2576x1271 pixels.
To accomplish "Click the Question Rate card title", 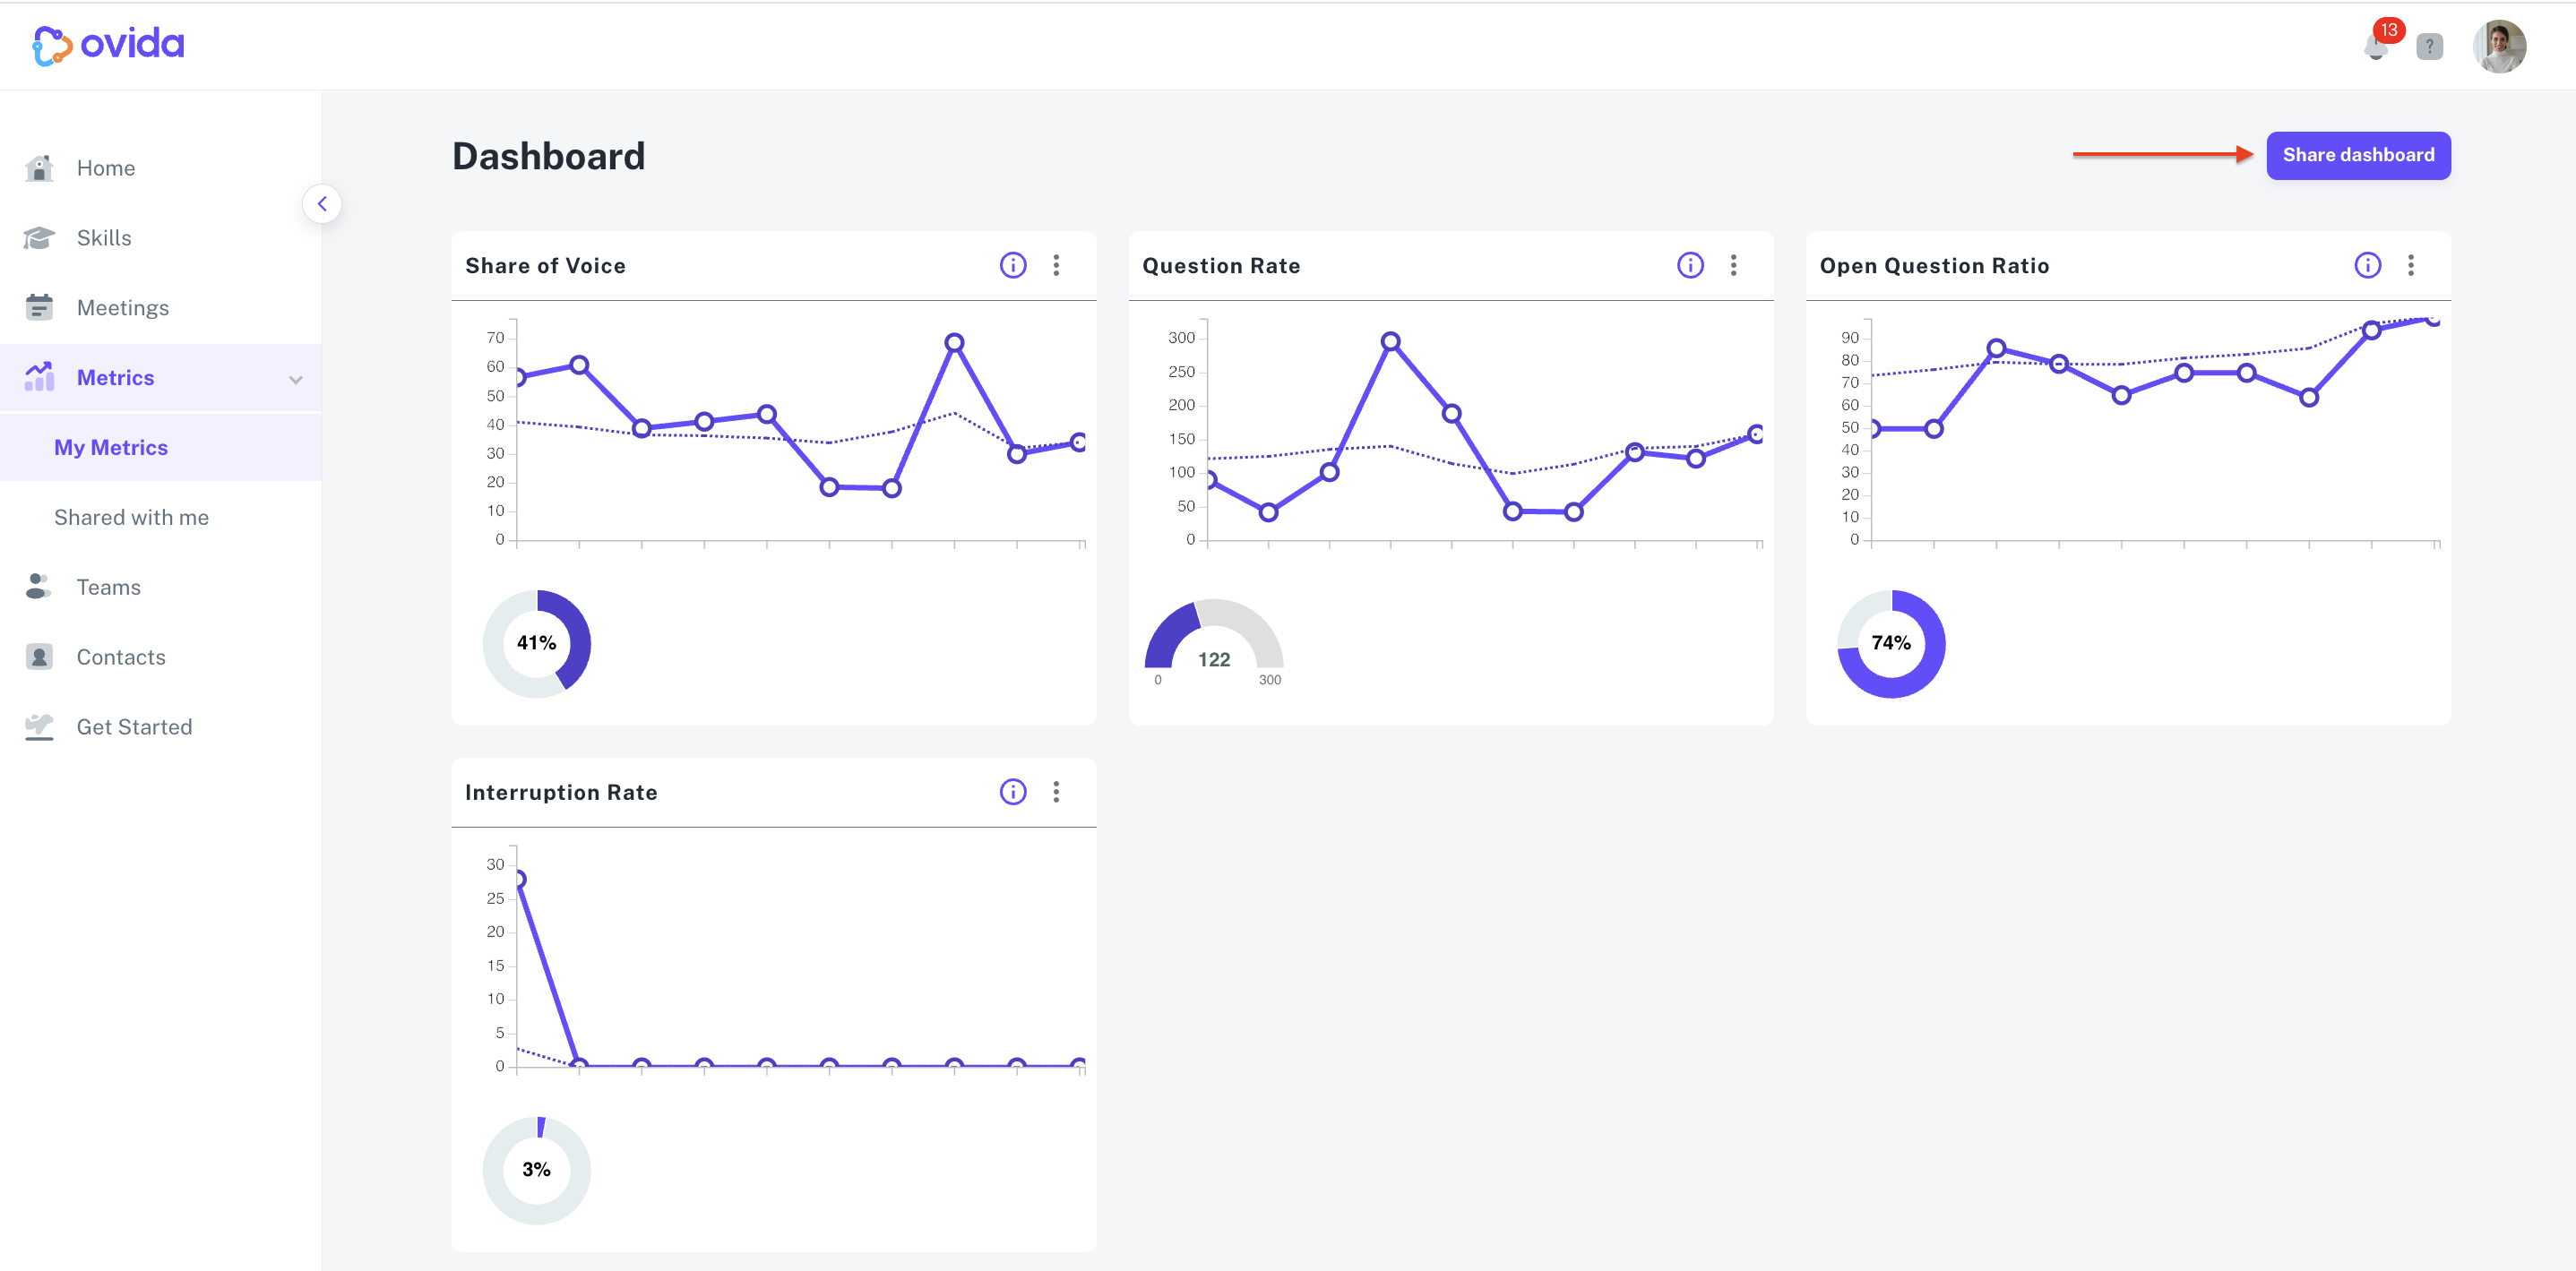I will (x=1221, y=266).
